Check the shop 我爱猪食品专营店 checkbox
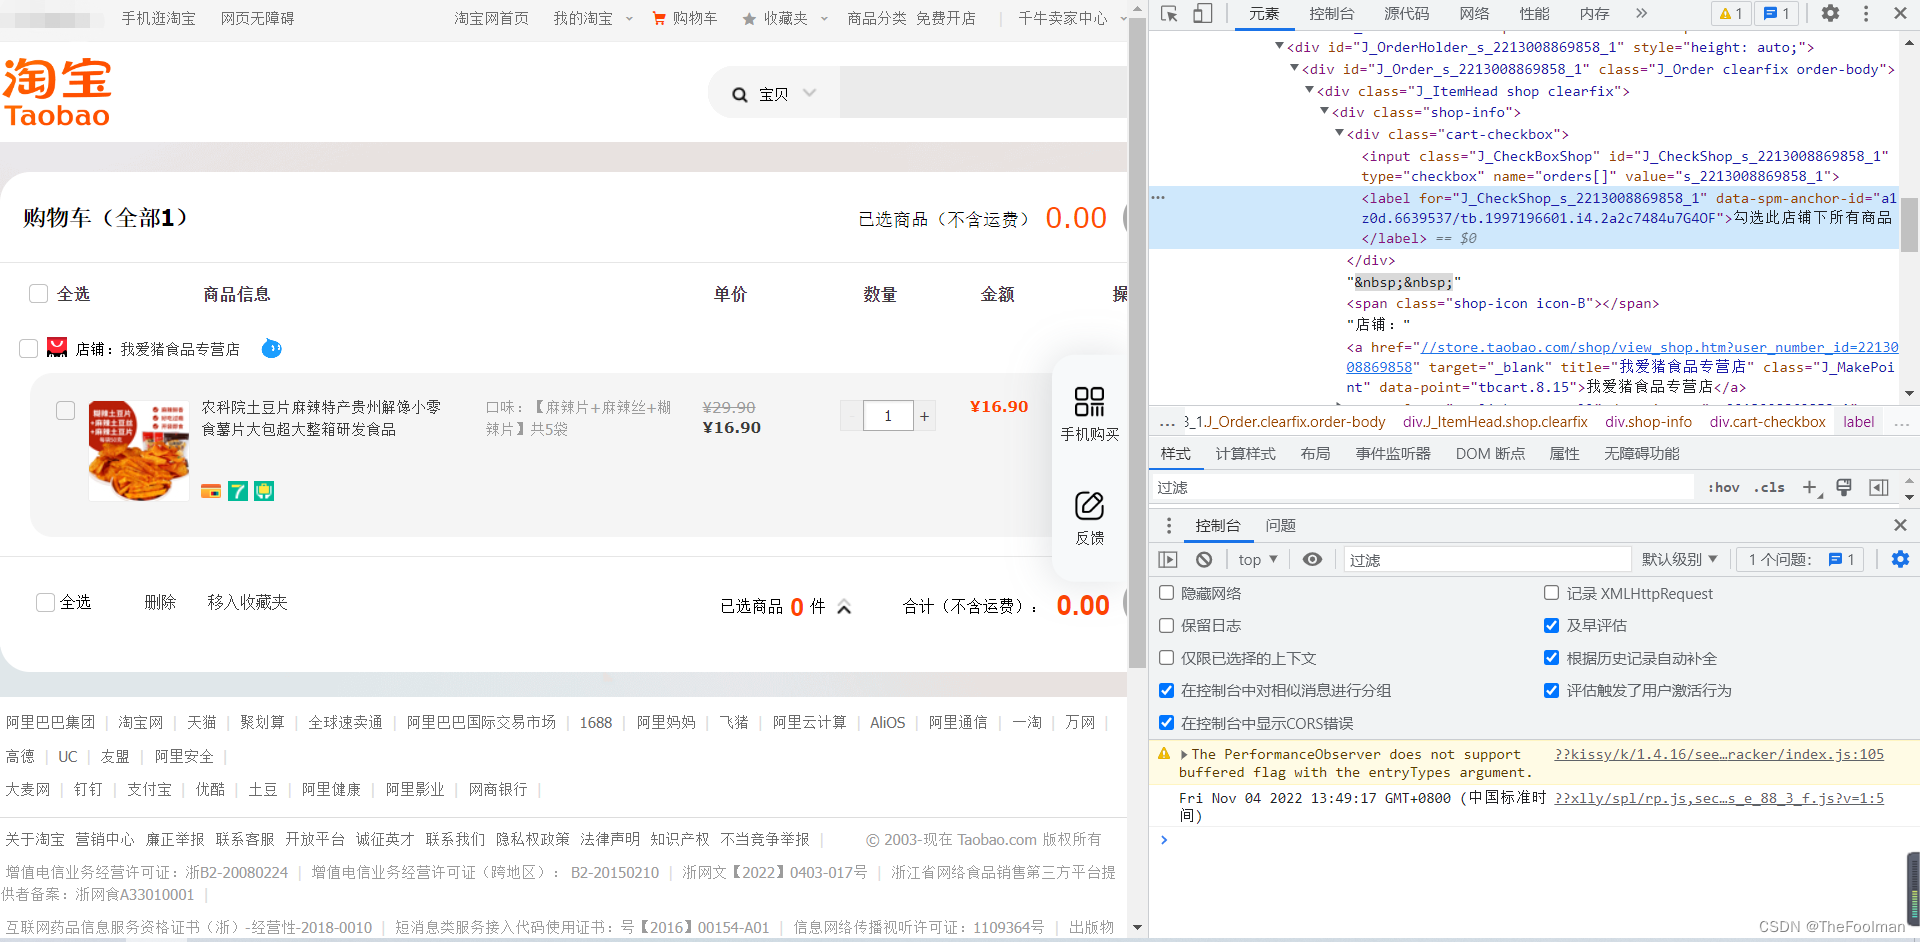 point(28,348)
